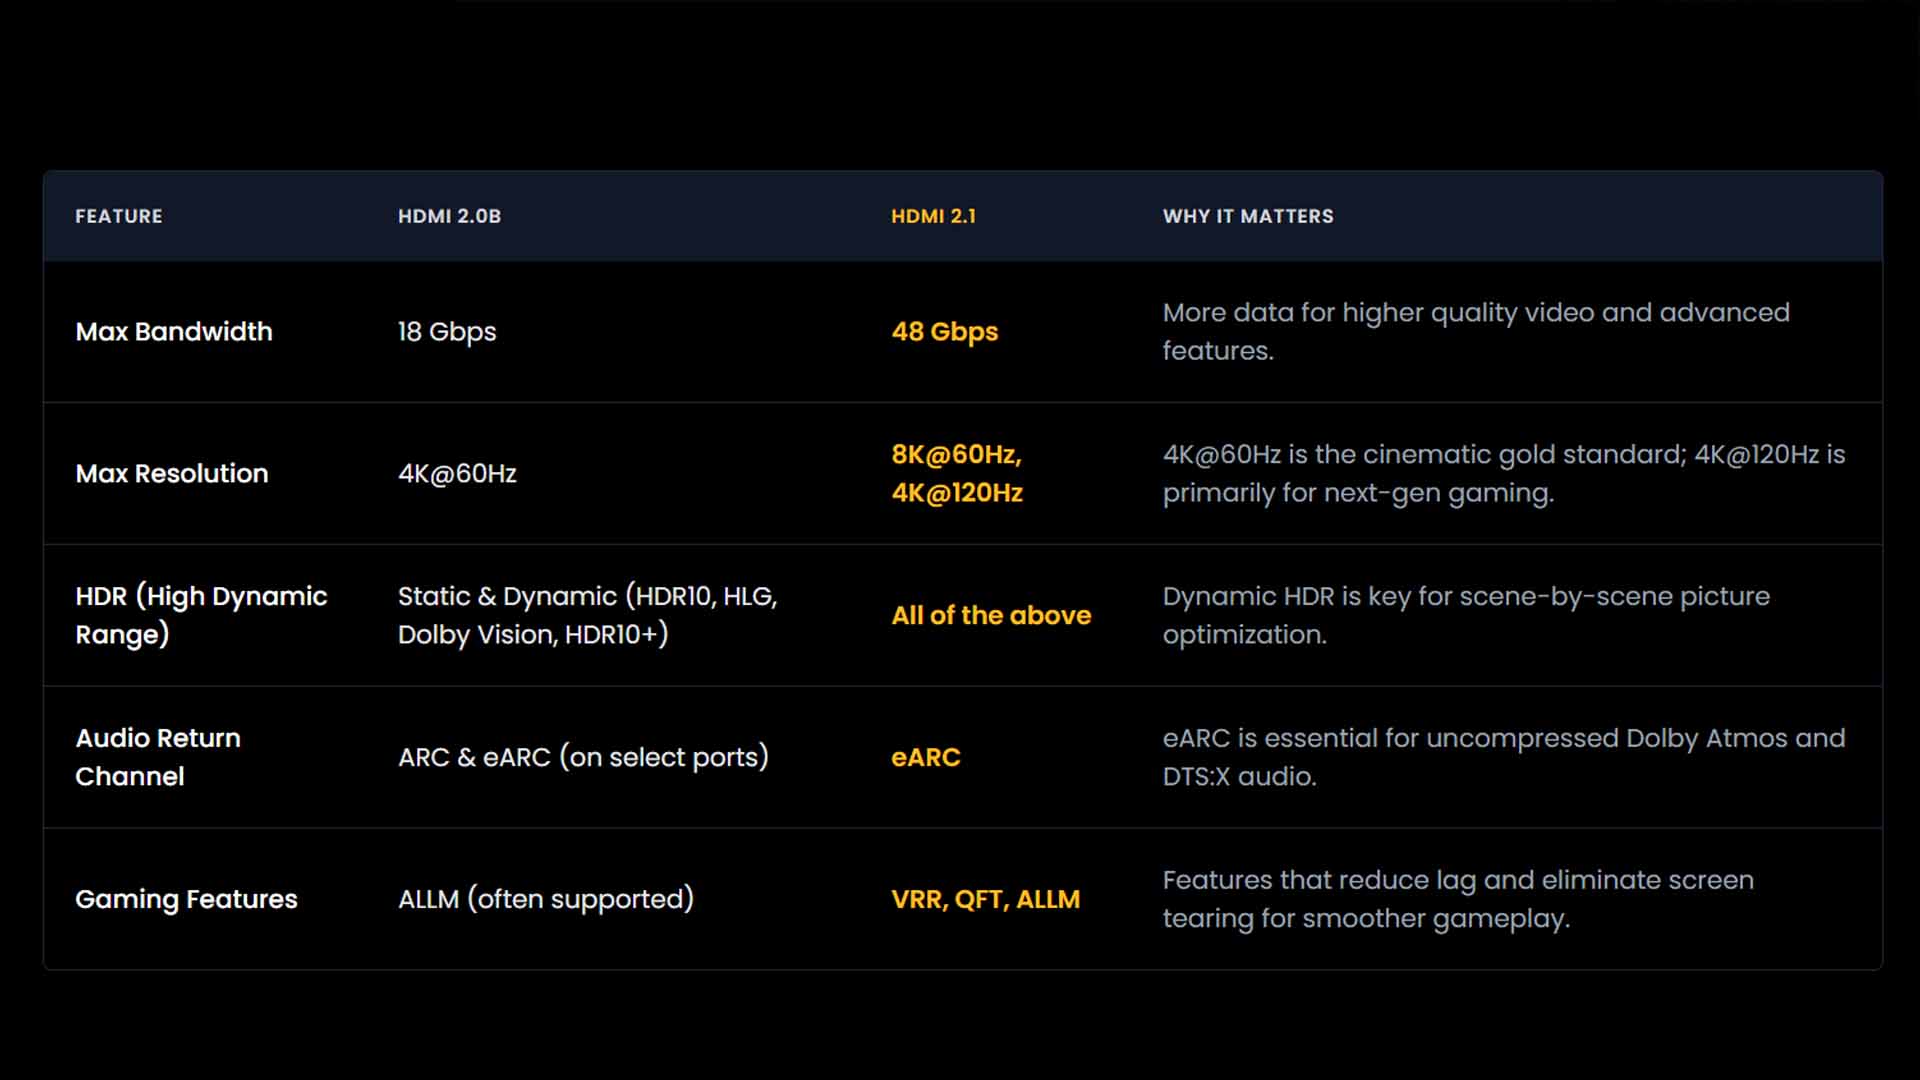The width and height of the screenshot is (1920, 1080).
Task: Click the 8K@60Hz, 4K@120Hz value
Action: 957,474
